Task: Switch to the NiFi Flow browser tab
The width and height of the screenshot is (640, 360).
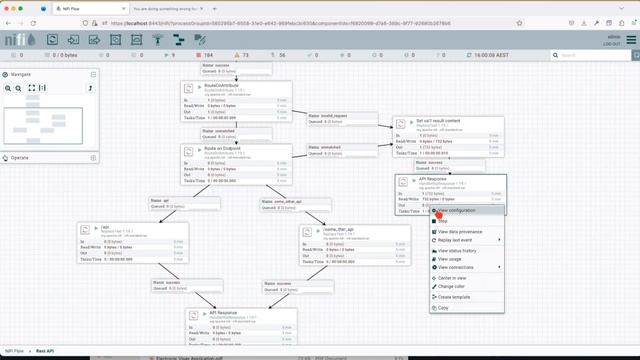Action: tap(90, 9)
